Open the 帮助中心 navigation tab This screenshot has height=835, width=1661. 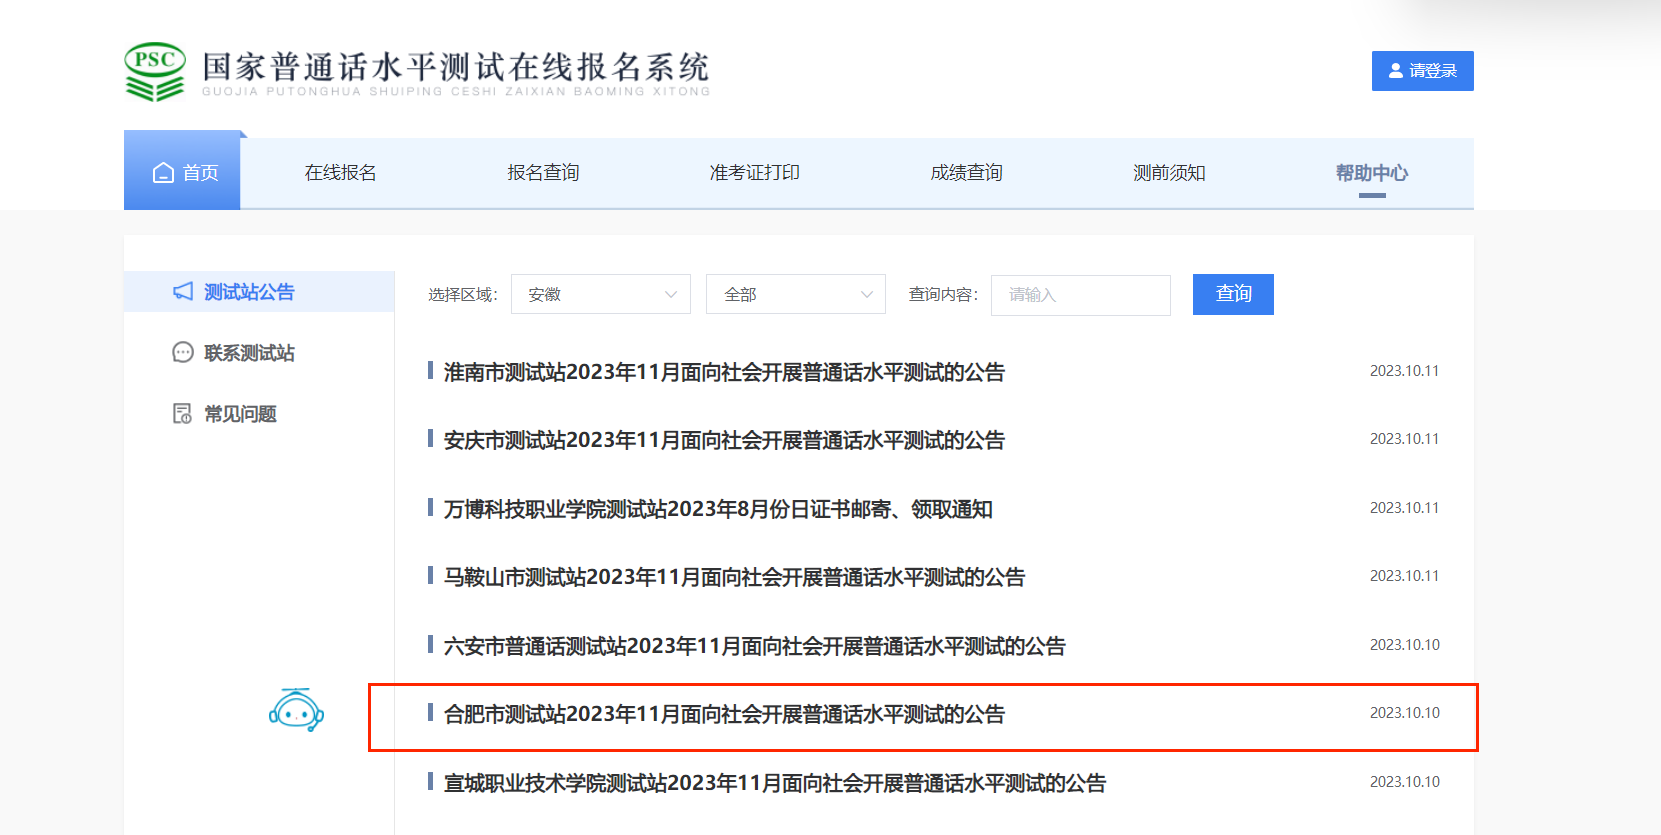coord(1371,173)
